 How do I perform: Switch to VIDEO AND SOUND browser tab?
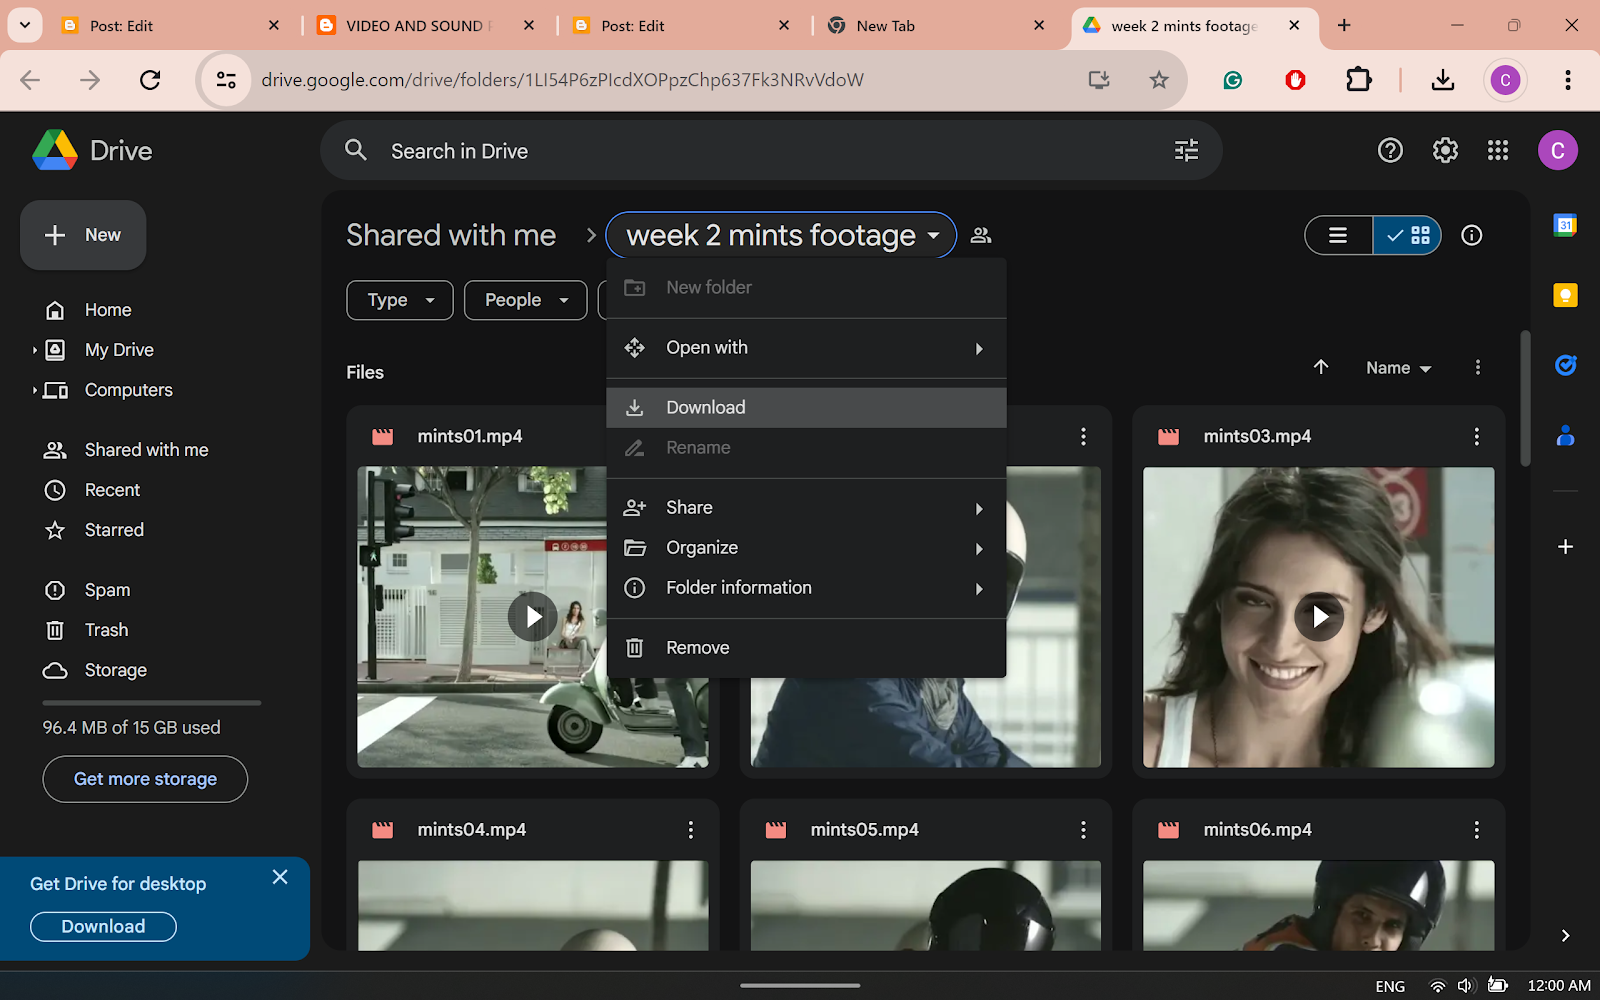coord(427,26)
